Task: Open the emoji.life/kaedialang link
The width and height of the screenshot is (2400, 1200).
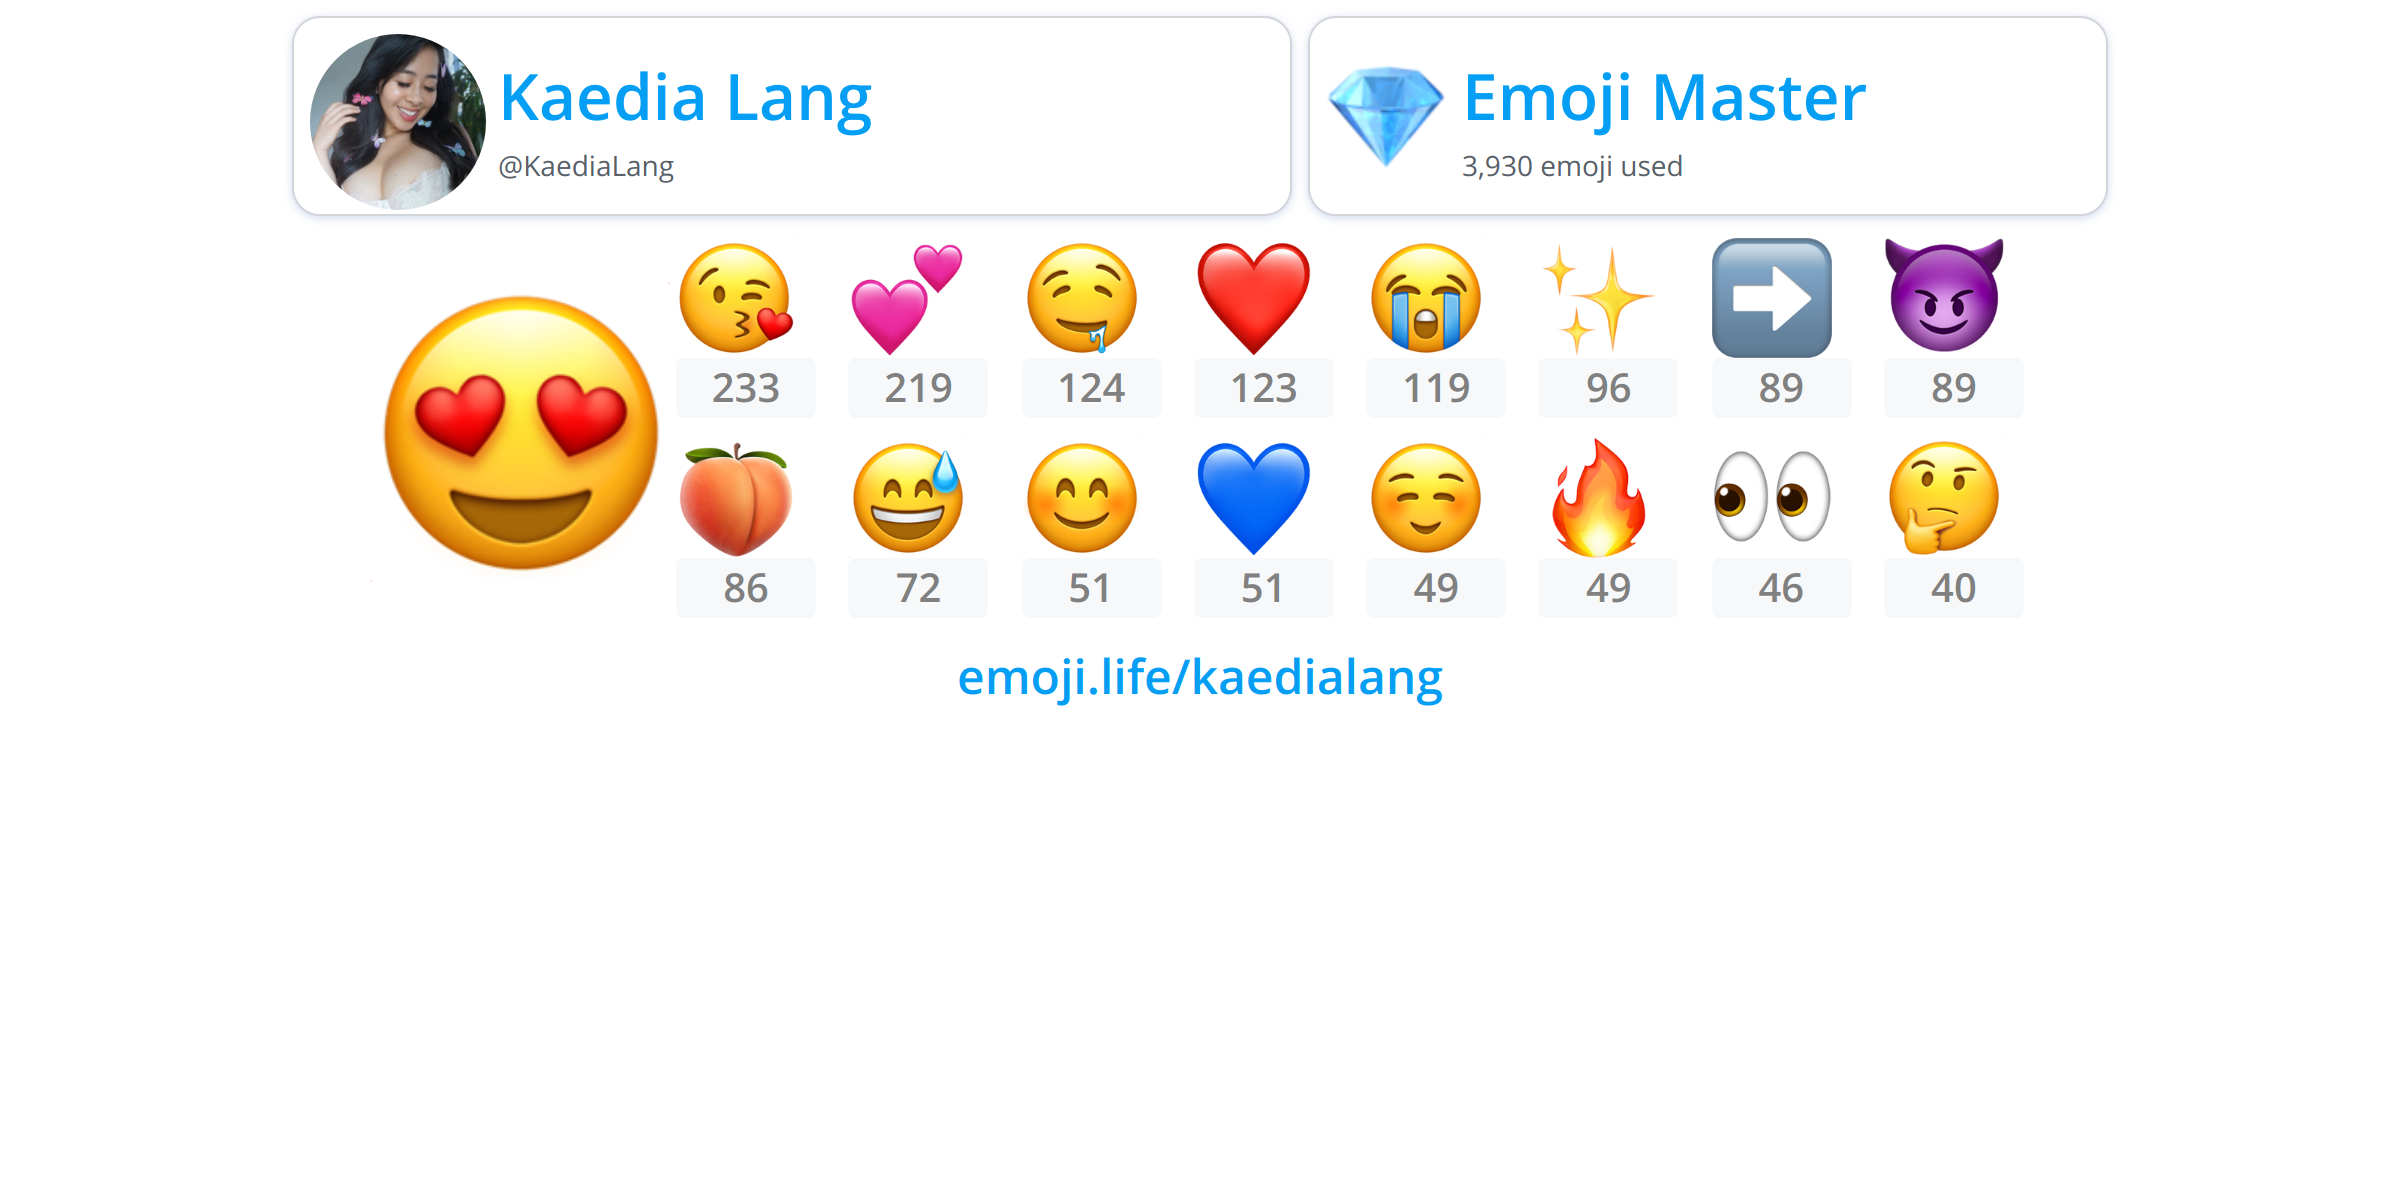Action: [1200, 677]
